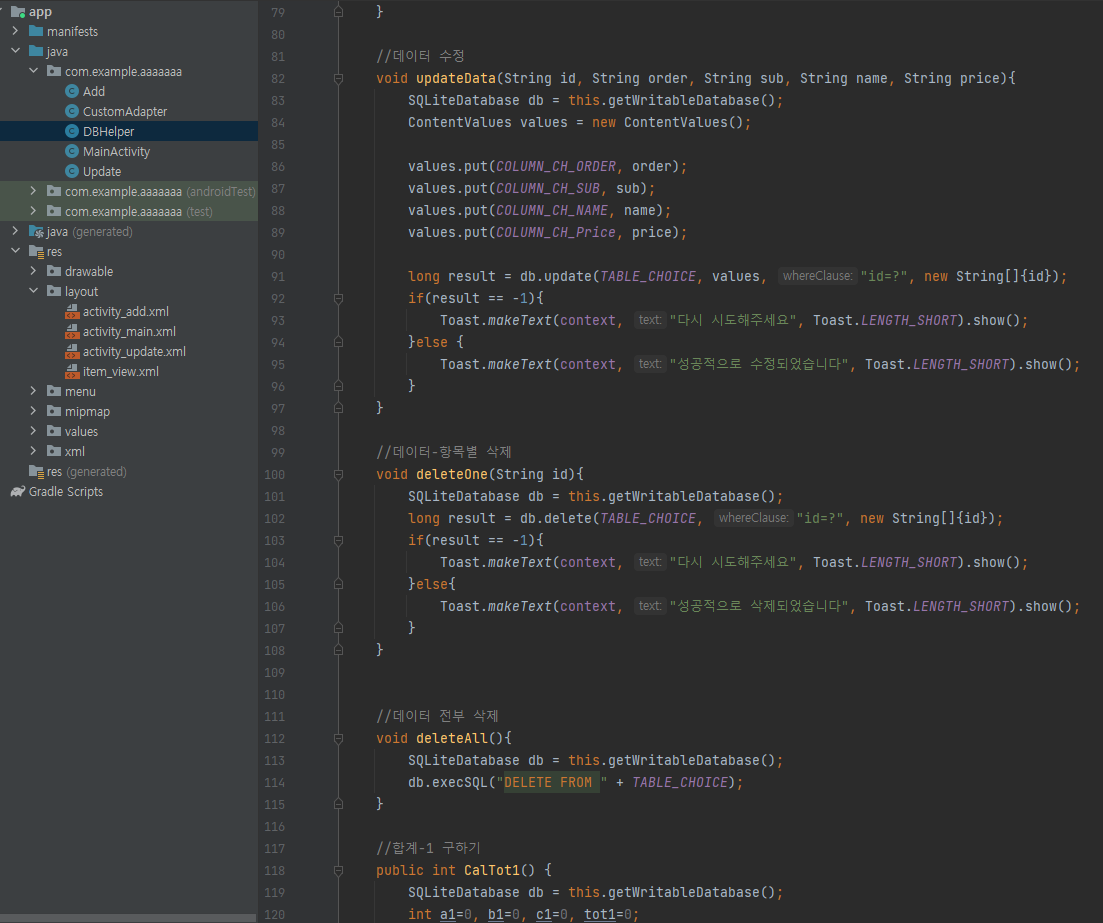
Task: Click the drawable folder icon
Action: pyautogui.click(x=54, y=272)
